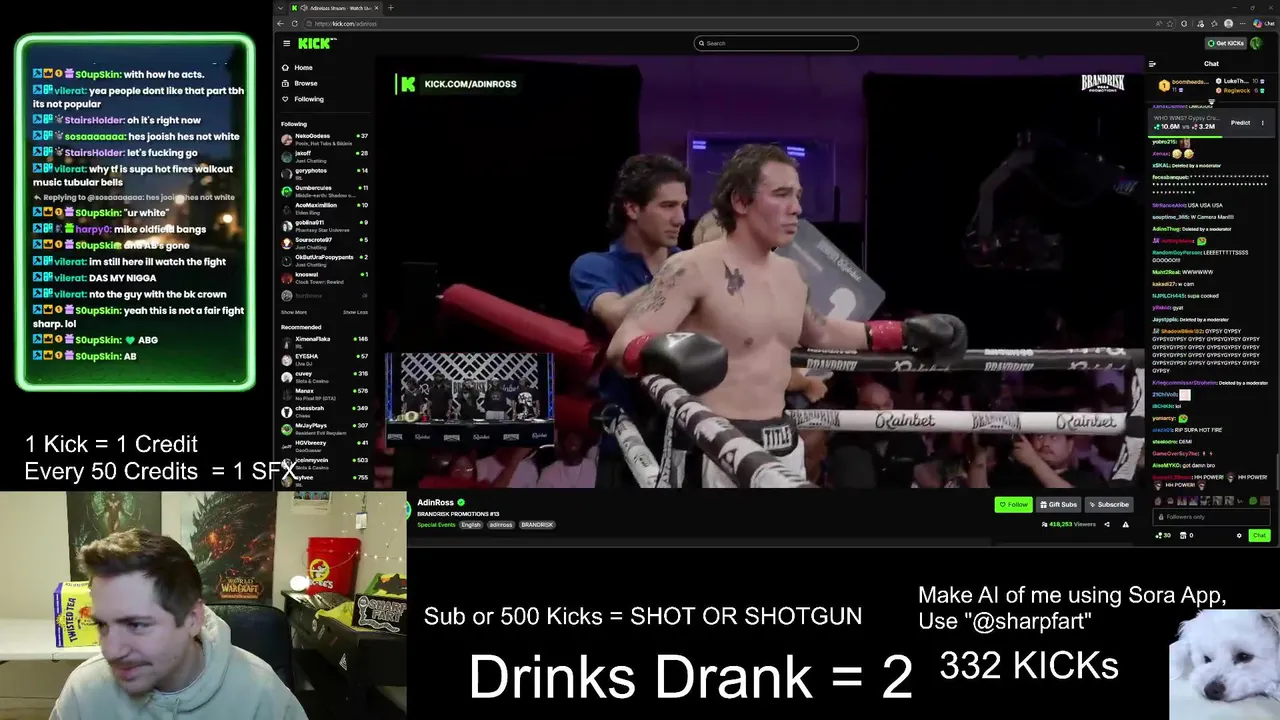
Task: Expand the gifter leaderboard chevron
Action: pyautogui.click(x=1211, y=102)
